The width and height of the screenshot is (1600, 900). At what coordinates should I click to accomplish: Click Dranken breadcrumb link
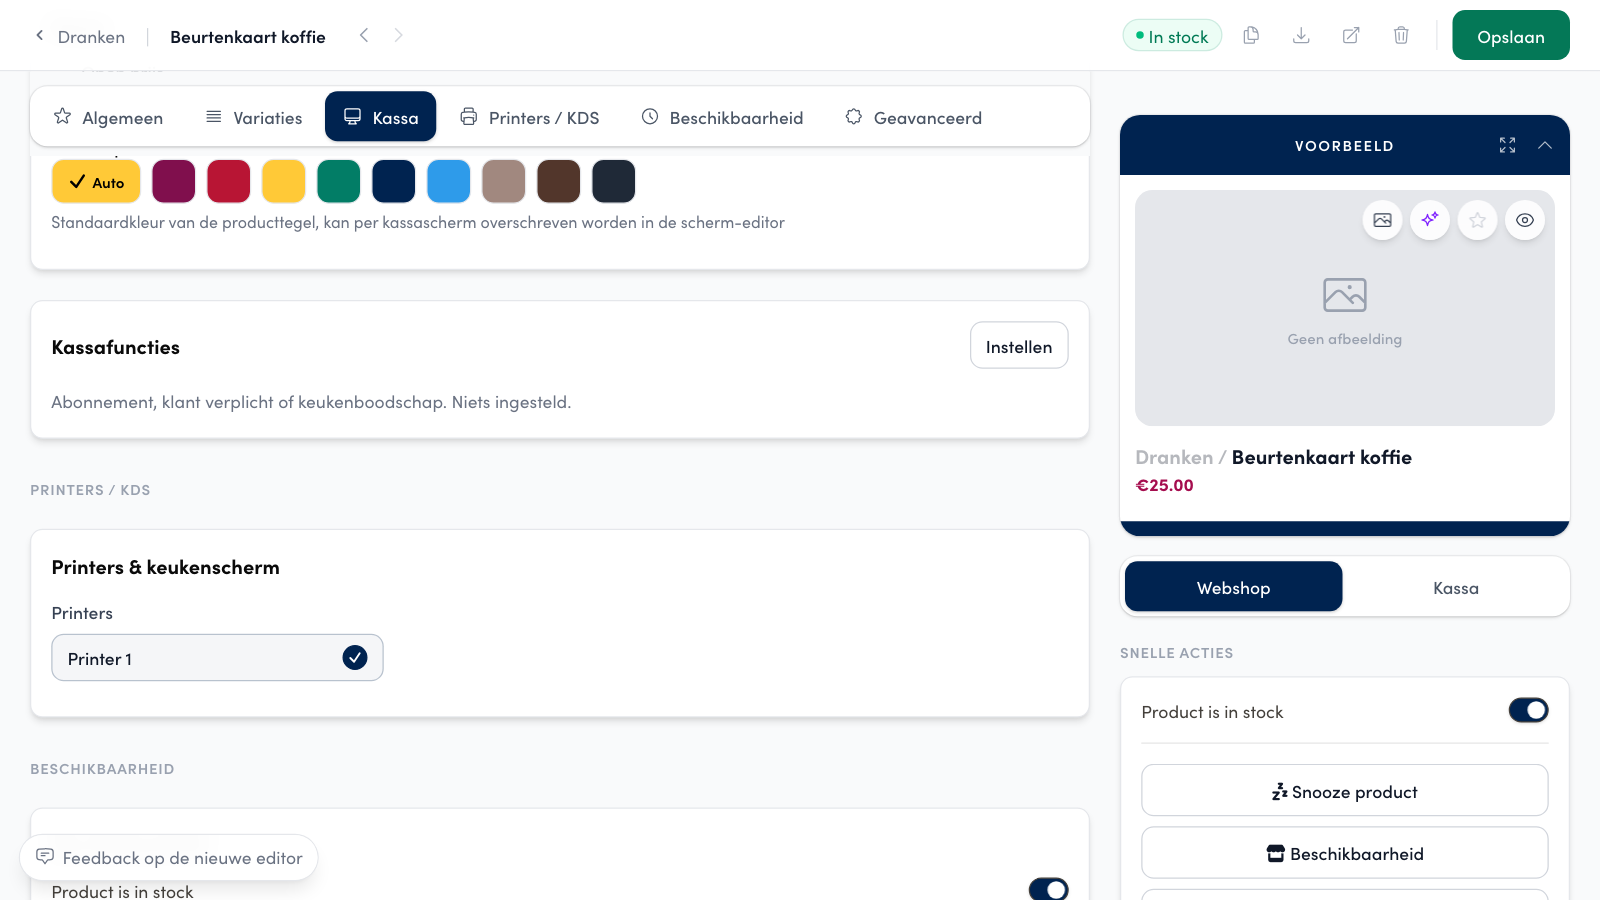(91, 37)
